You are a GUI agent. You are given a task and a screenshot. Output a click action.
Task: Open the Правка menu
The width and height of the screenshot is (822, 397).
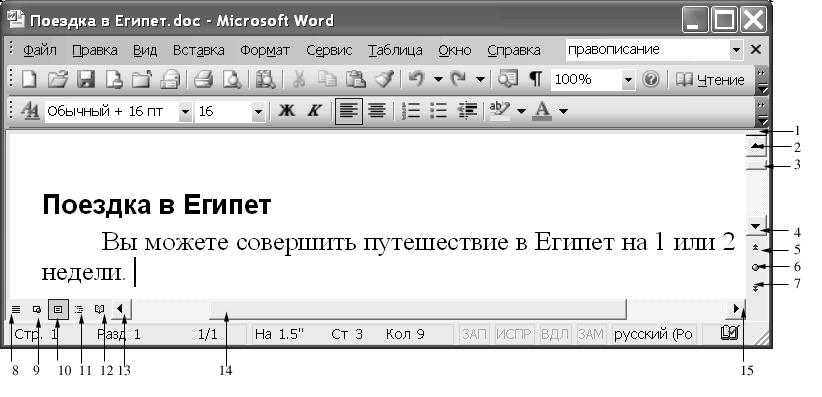tap(95, 50)
